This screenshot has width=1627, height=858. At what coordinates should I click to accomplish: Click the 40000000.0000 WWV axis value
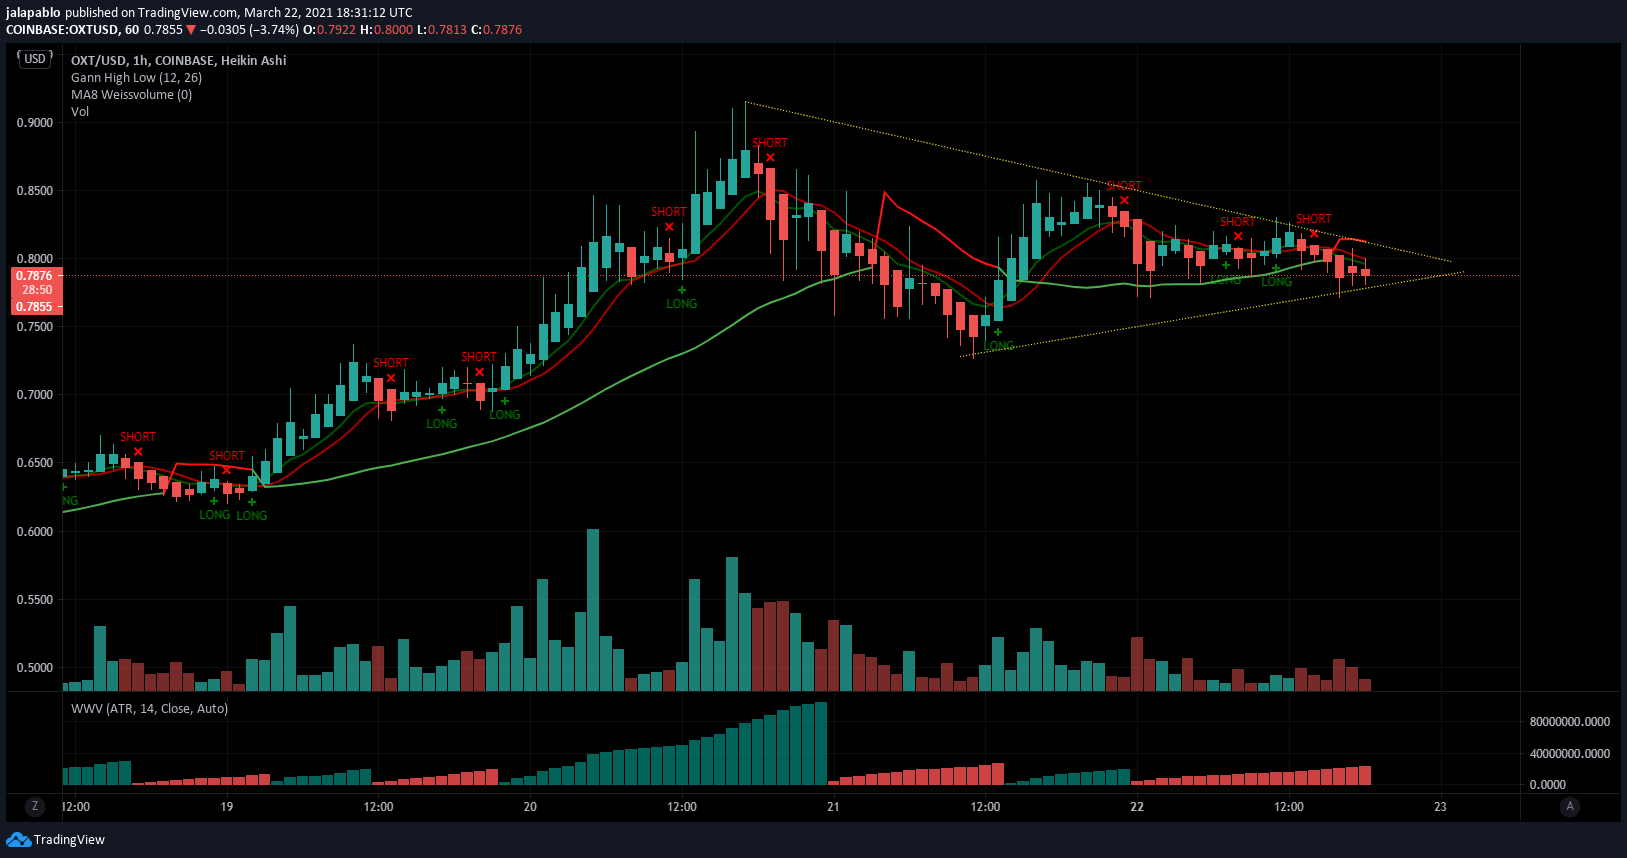pyautogui.click(x=1570, y=753)
